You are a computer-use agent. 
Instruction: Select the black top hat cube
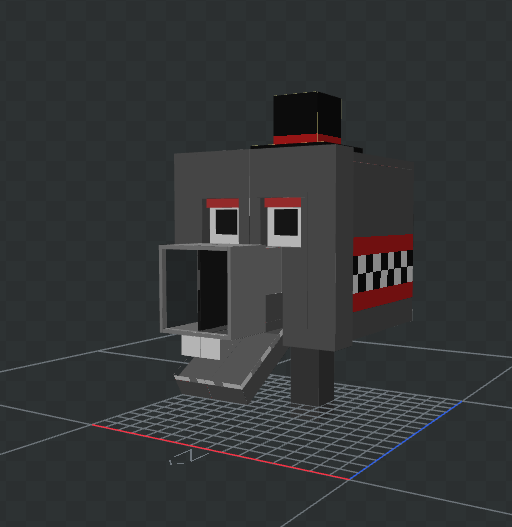tap(307, 114)
